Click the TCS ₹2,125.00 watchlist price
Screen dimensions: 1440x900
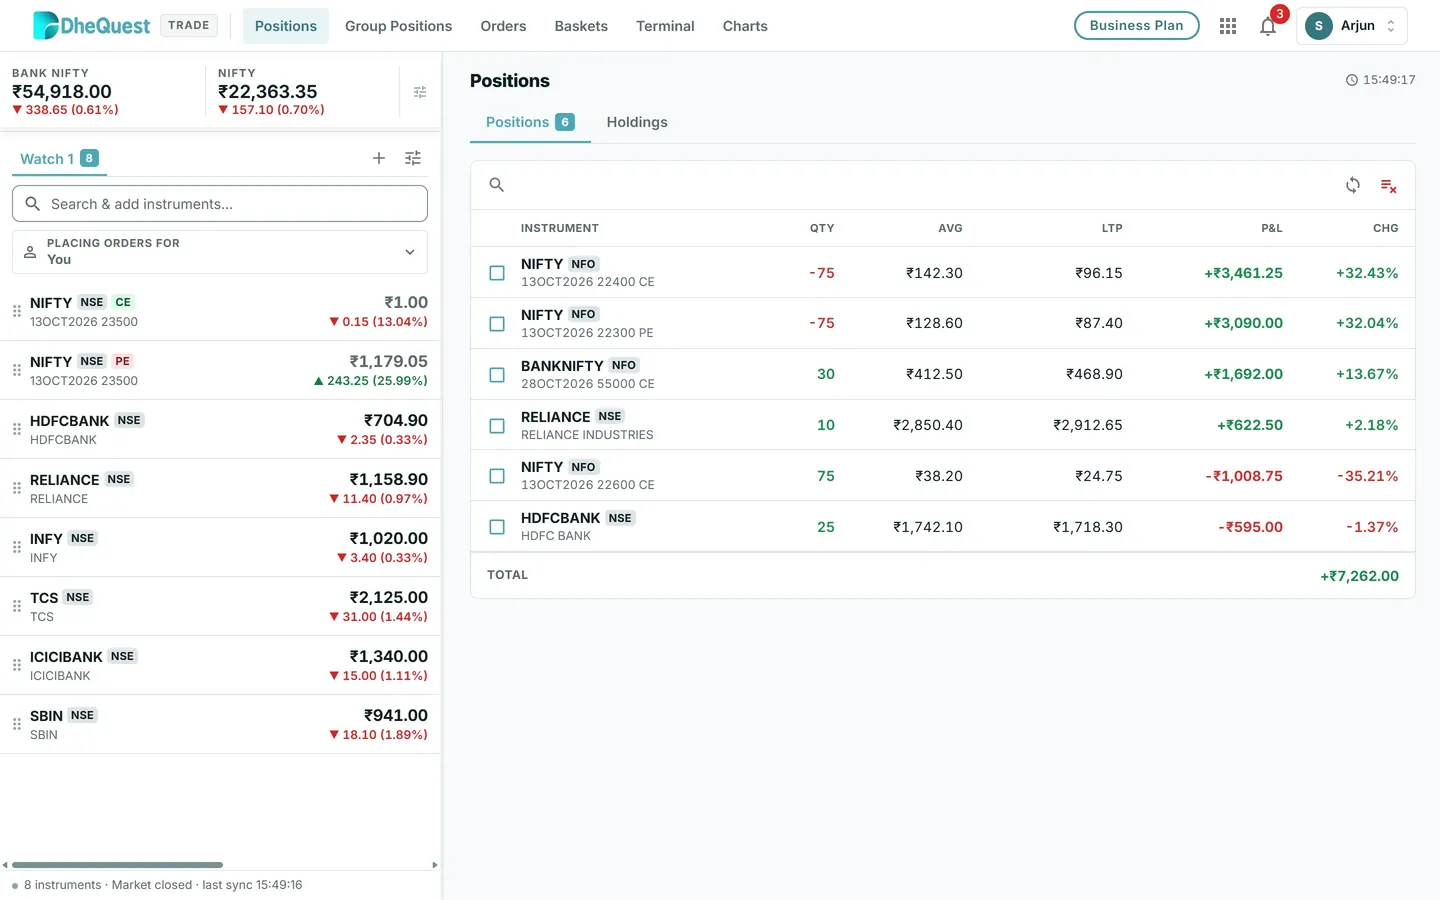tap(389, 597)
